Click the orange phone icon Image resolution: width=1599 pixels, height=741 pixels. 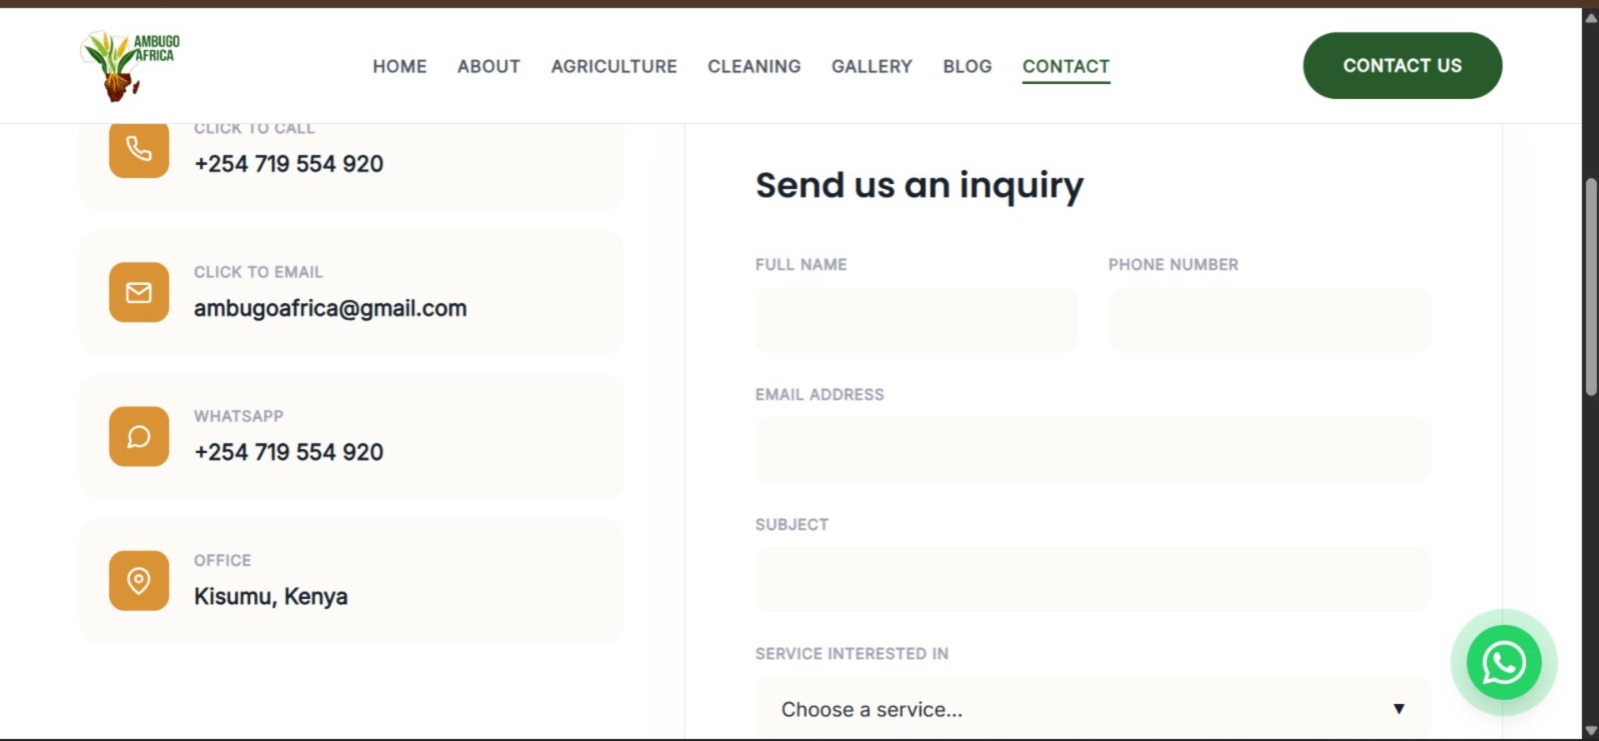point(139,149)
